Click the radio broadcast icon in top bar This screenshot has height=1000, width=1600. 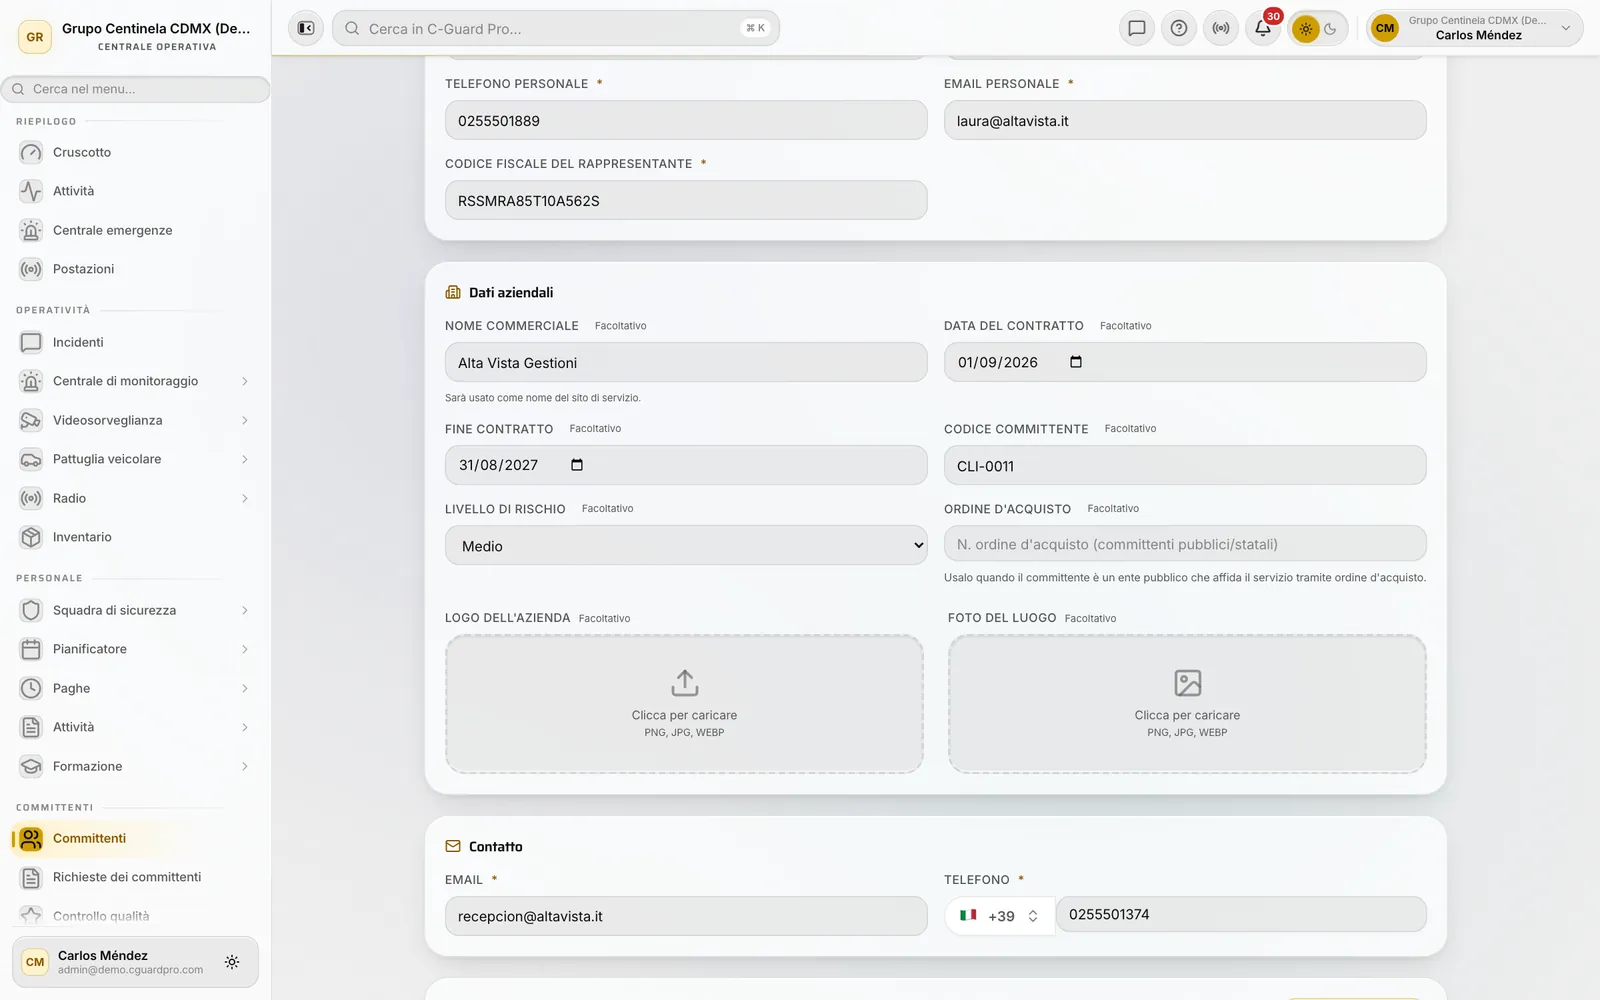point(1221,28)
